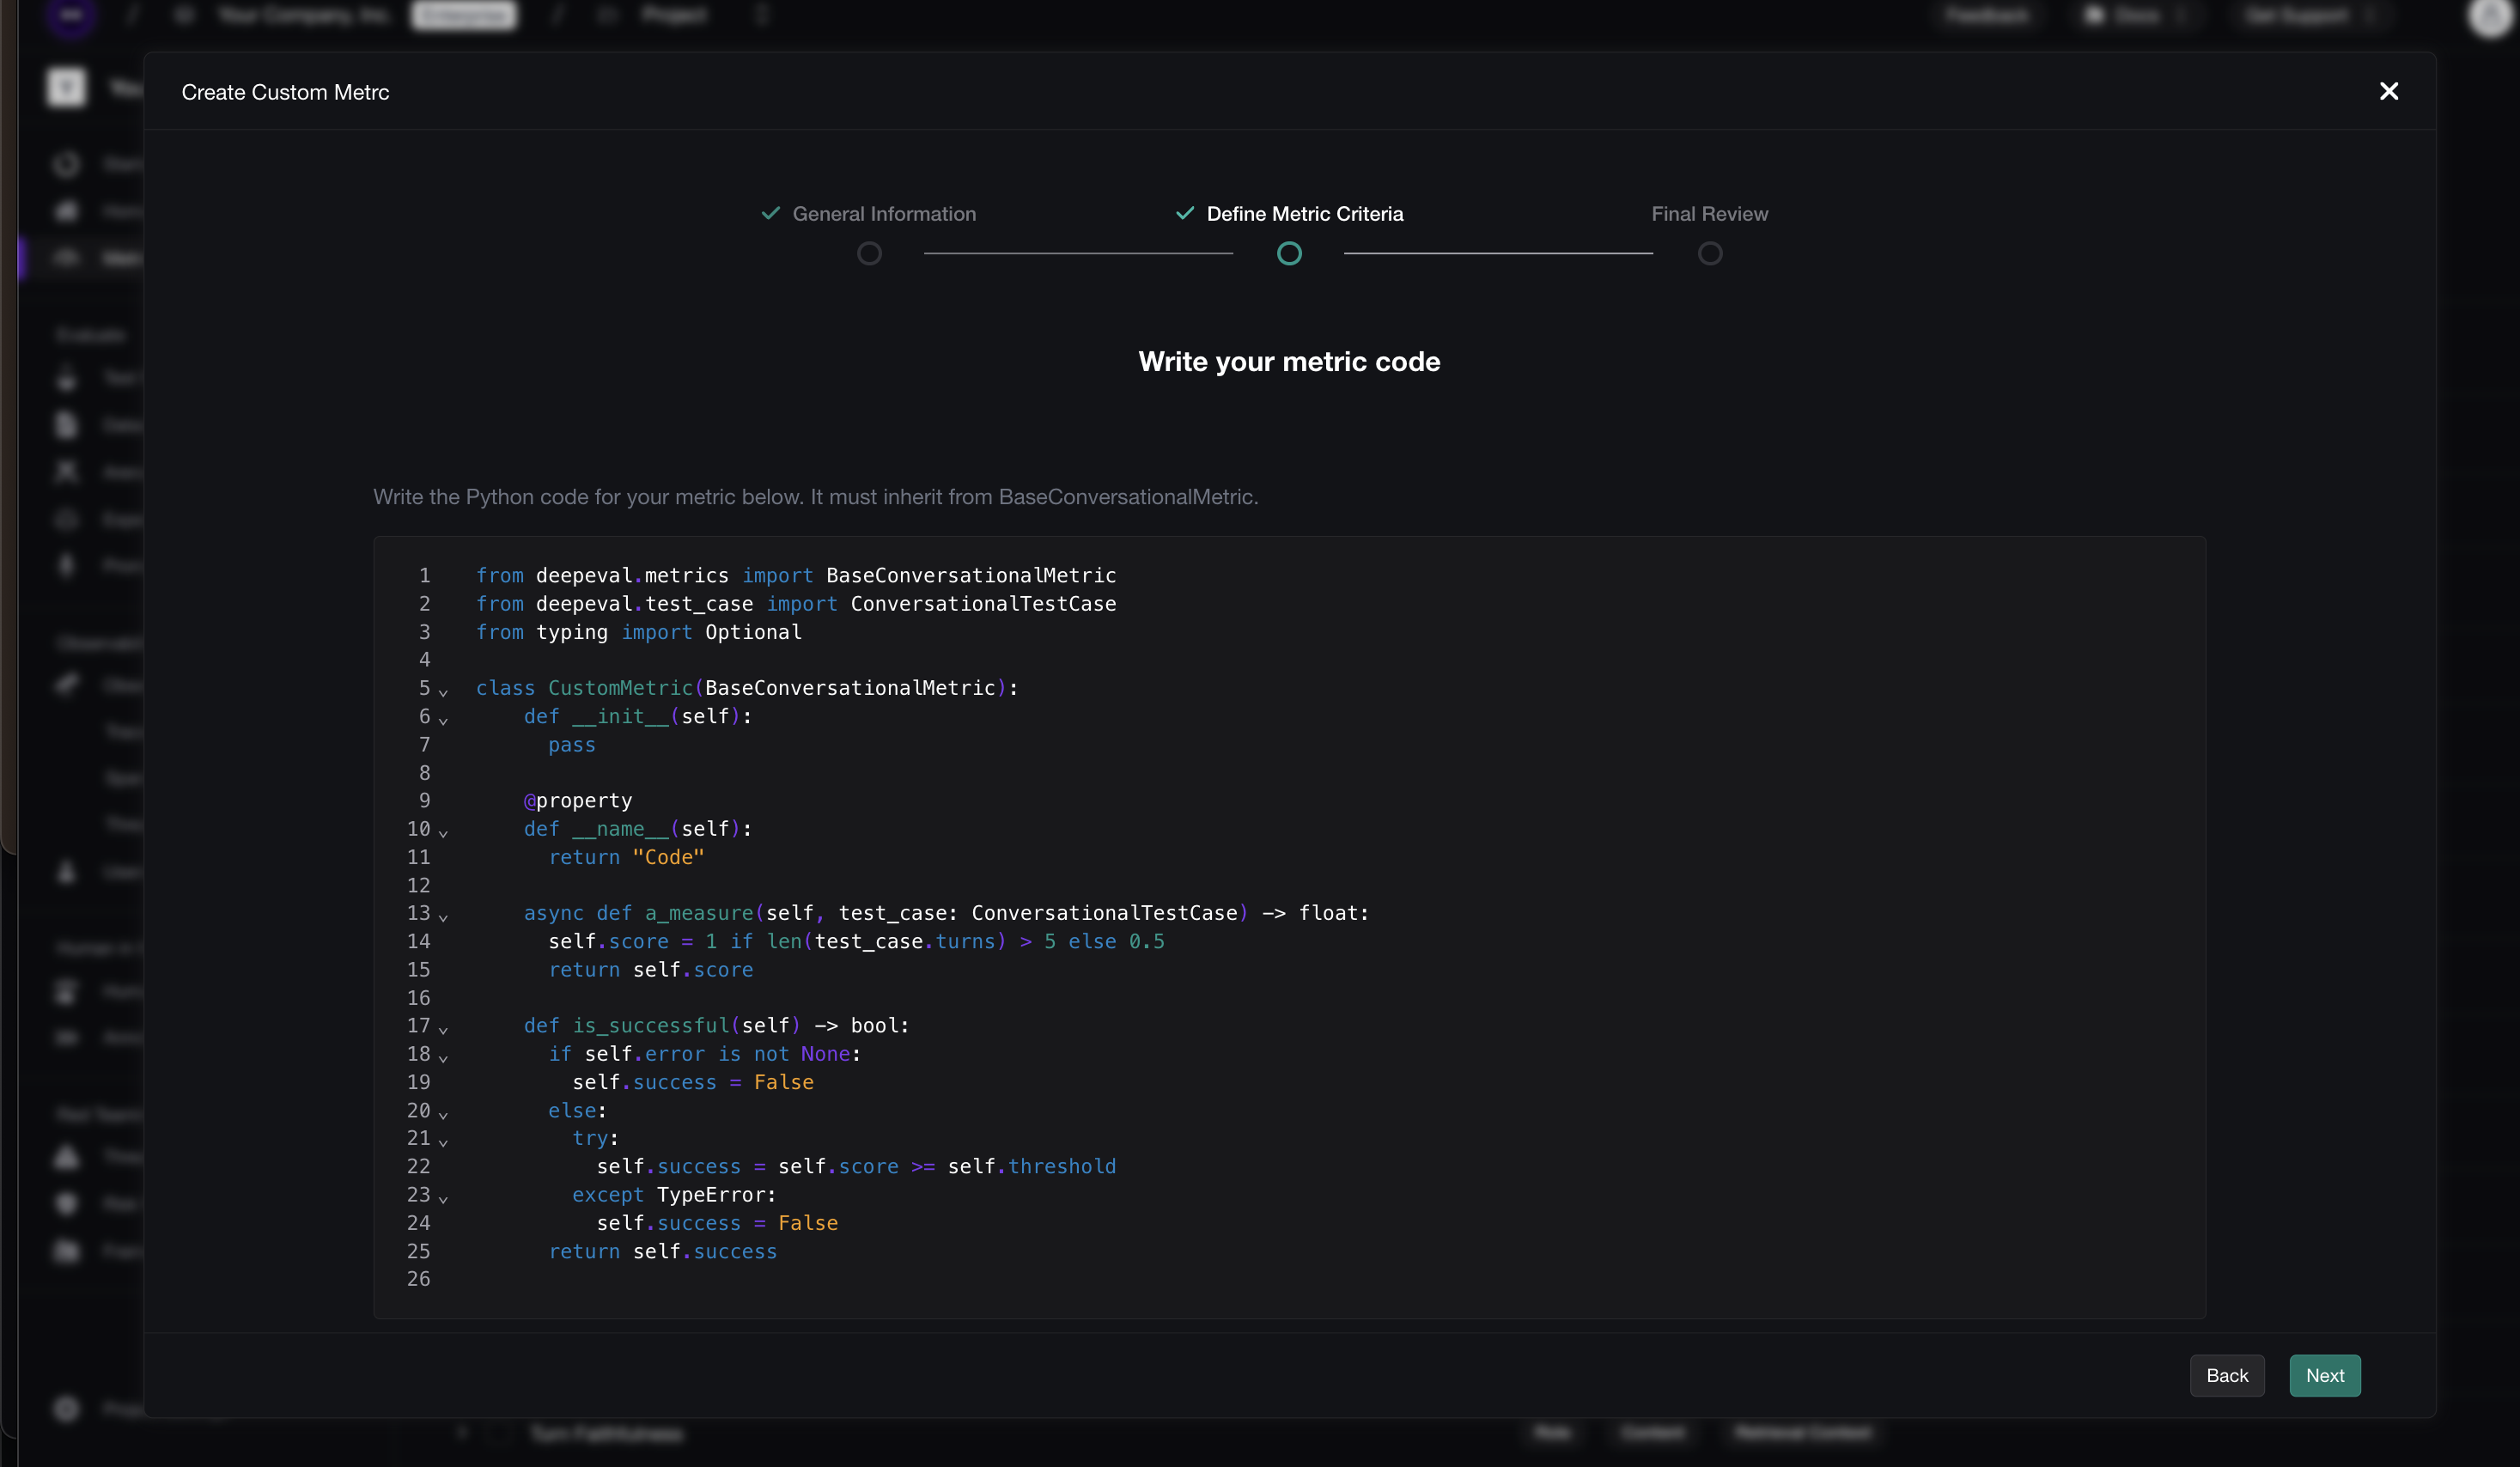The height and width of the screenshot is (1467, 2520).
Task: Select the Define Metric Criteria step circle
Action: coord(1289,254)
